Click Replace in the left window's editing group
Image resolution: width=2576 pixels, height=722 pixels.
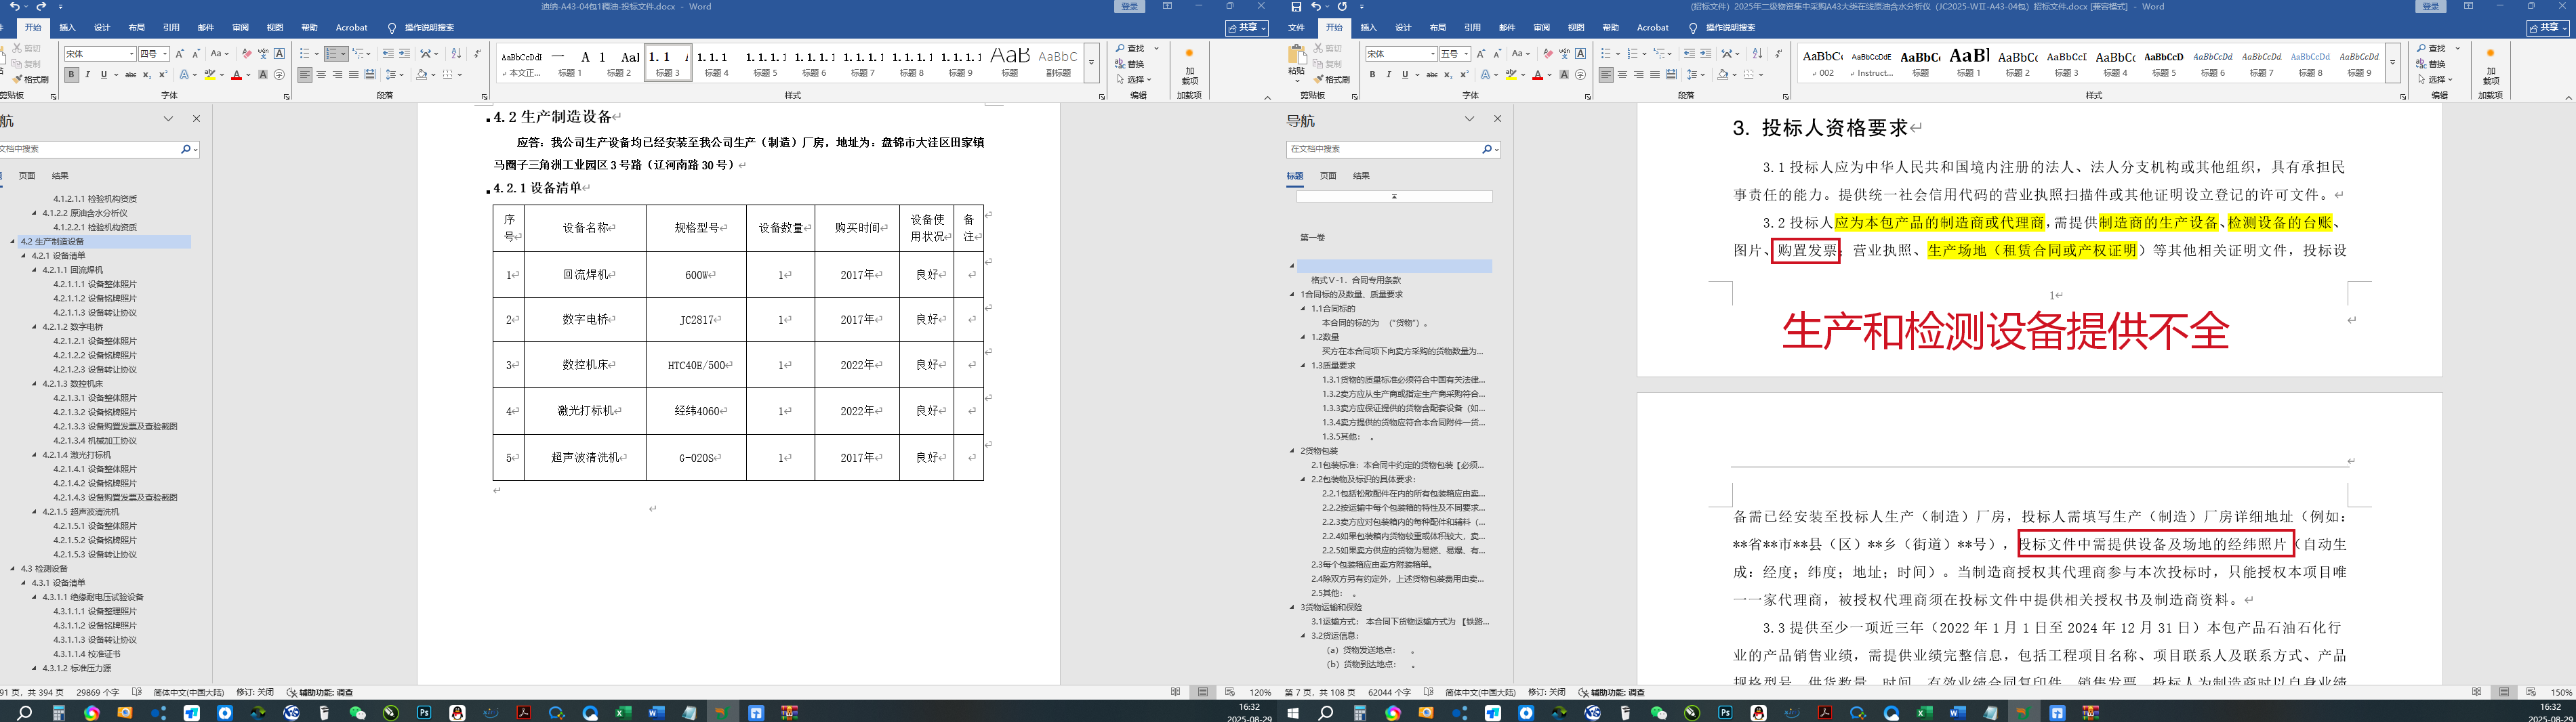point(1131,64)
